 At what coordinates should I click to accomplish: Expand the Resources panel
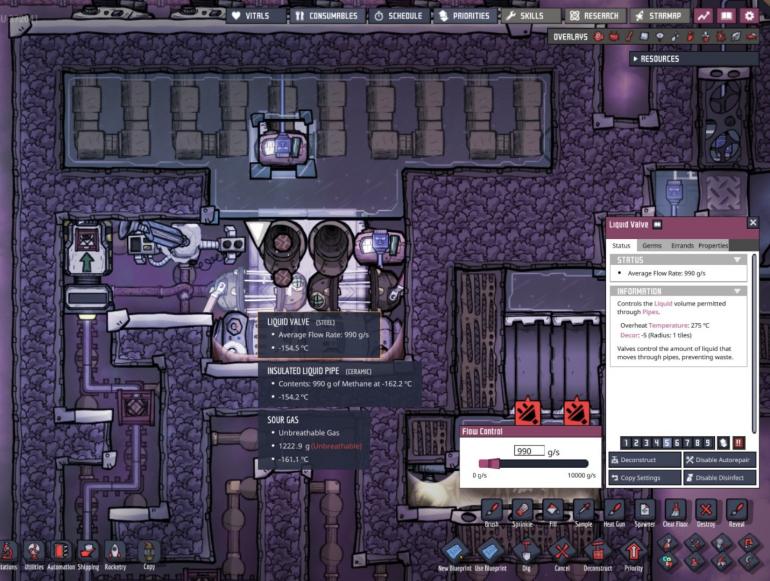click(693, 59)
